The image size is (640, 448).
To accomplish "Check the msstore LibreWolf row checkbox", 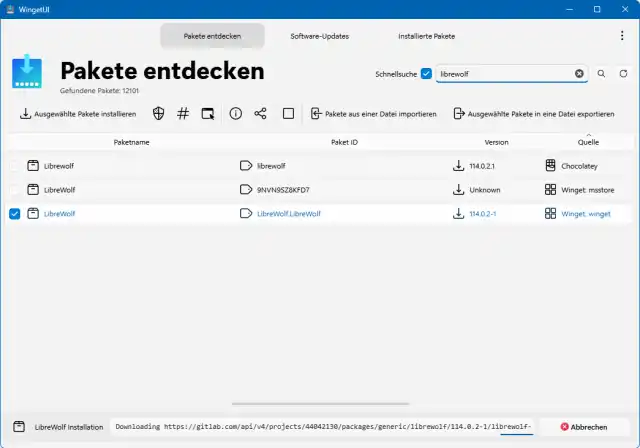I will 14,190.
